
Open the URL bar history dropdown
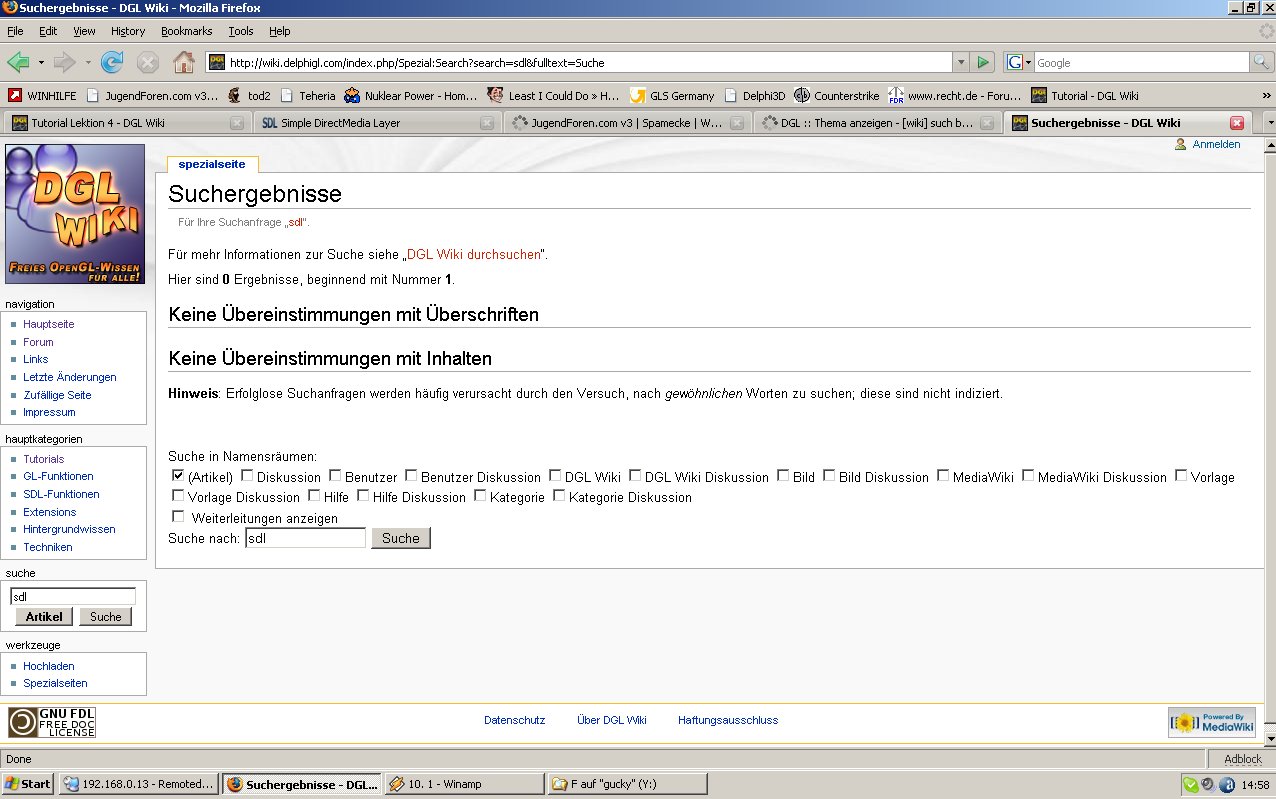tap(961, 63)
